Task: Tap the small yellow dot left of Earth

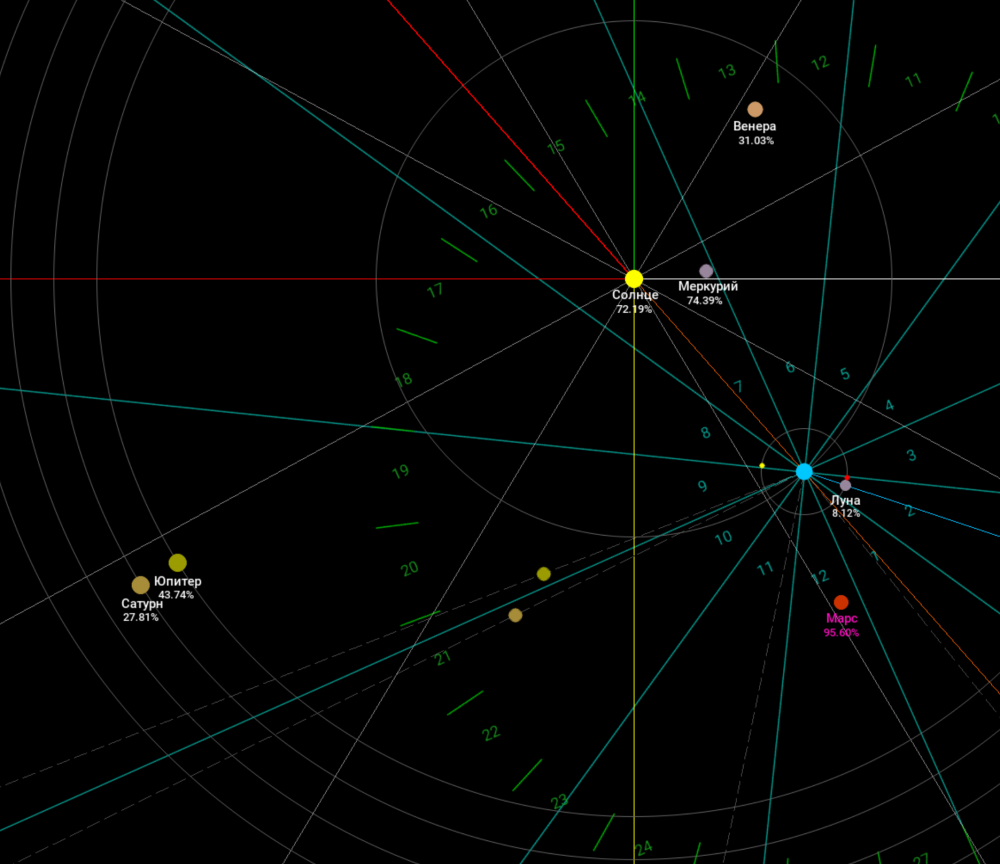Action: (762, 465)
